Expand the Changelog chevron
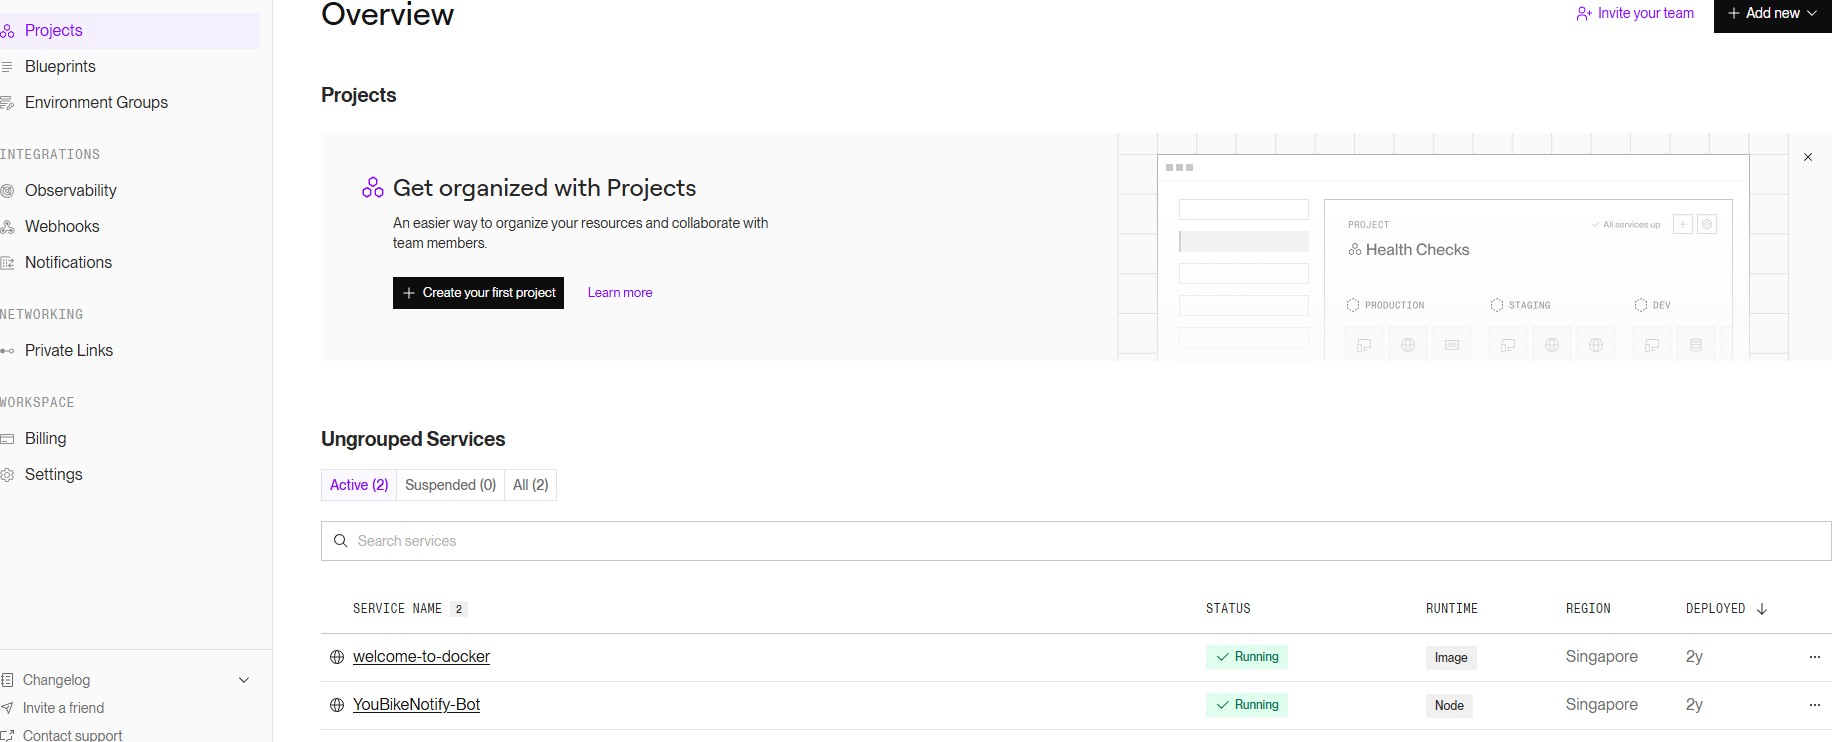 coord(244,680)
